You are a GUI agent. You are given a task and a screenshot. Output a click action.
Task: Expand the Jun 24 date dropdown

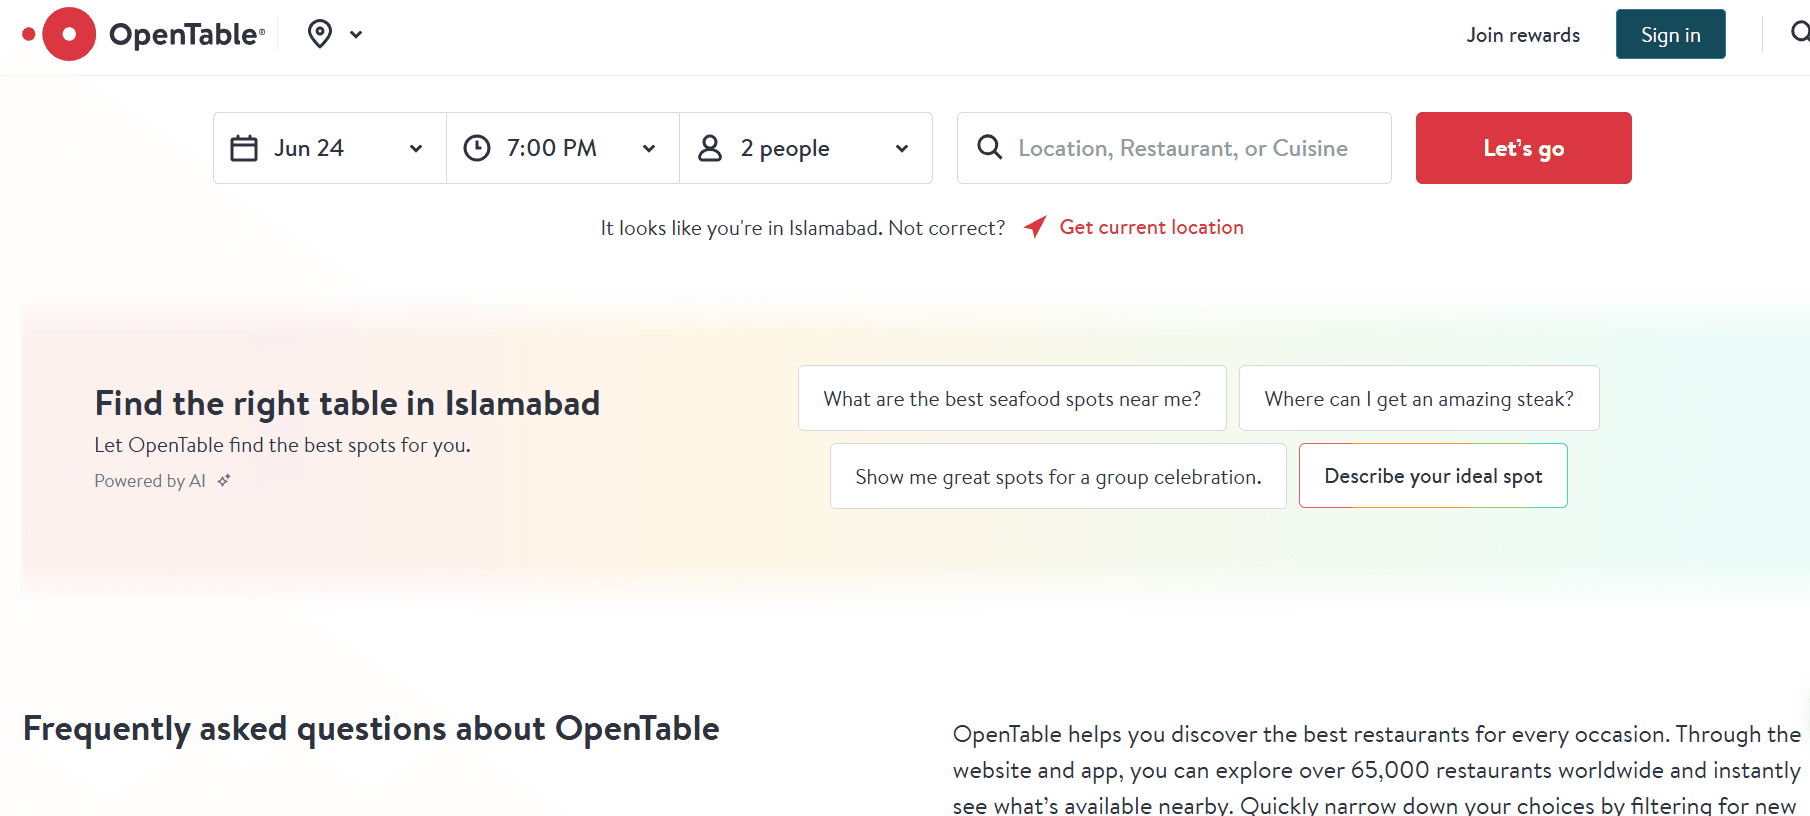330,148
